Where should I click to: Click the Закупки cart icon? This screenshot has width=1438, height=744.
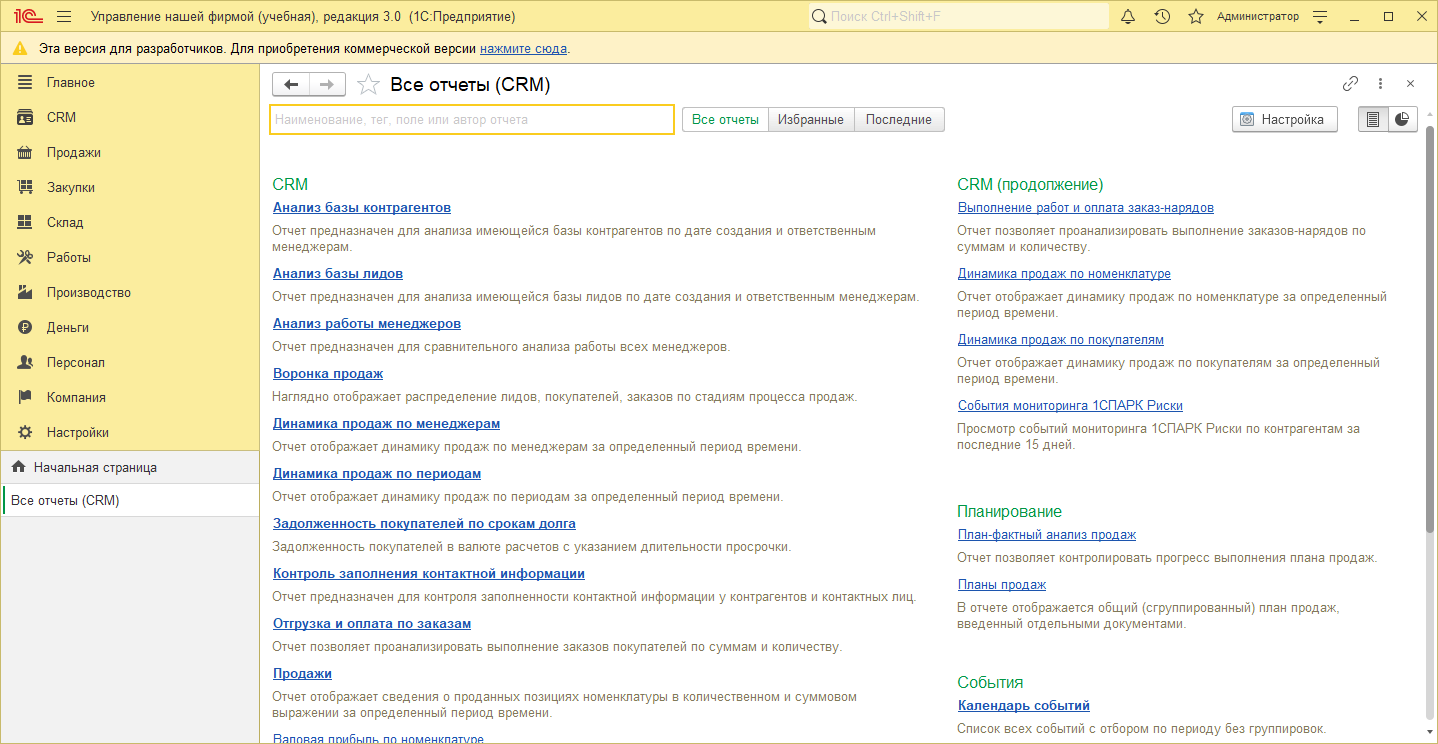(x=26, y=187)
